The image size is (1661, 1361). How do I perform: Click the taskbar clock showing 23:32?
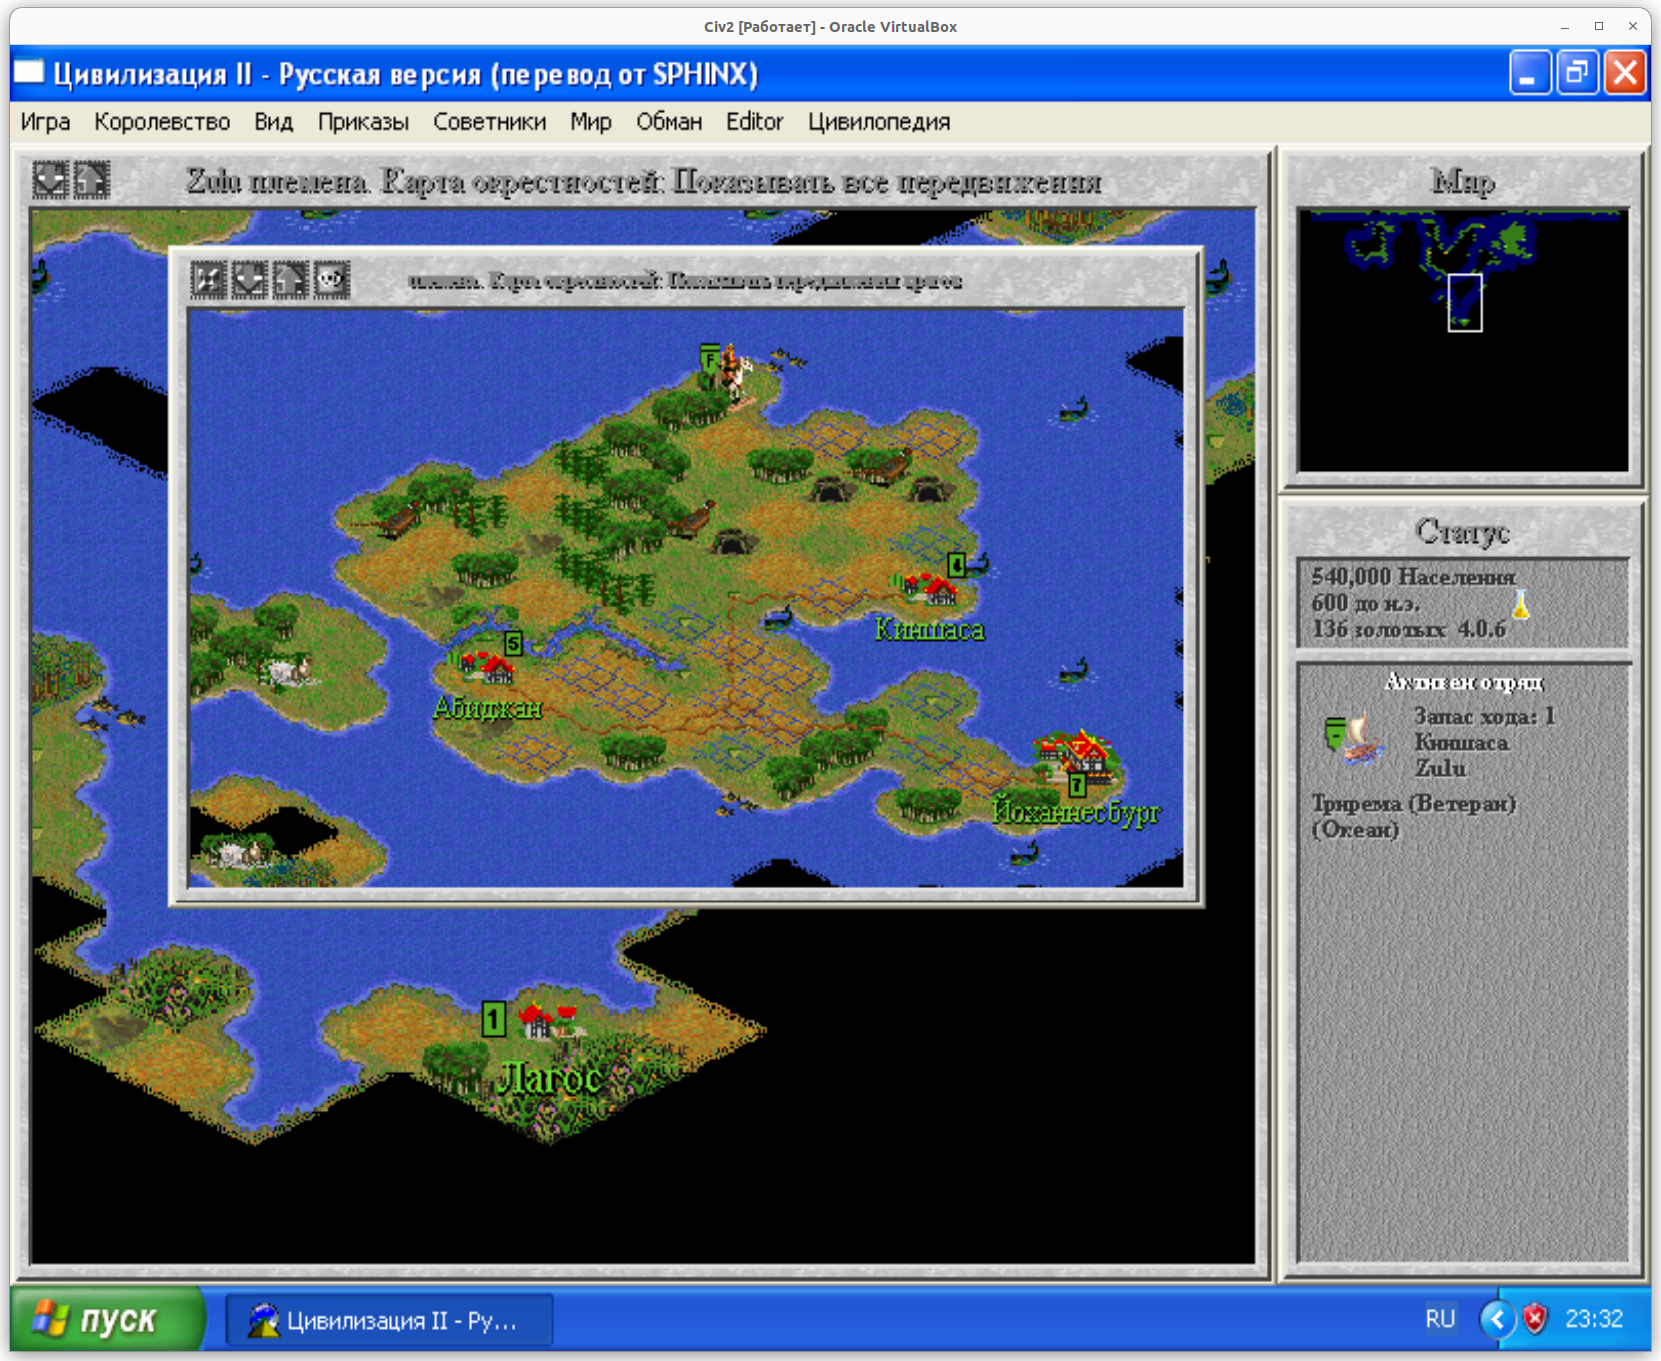[1594, 1319]
